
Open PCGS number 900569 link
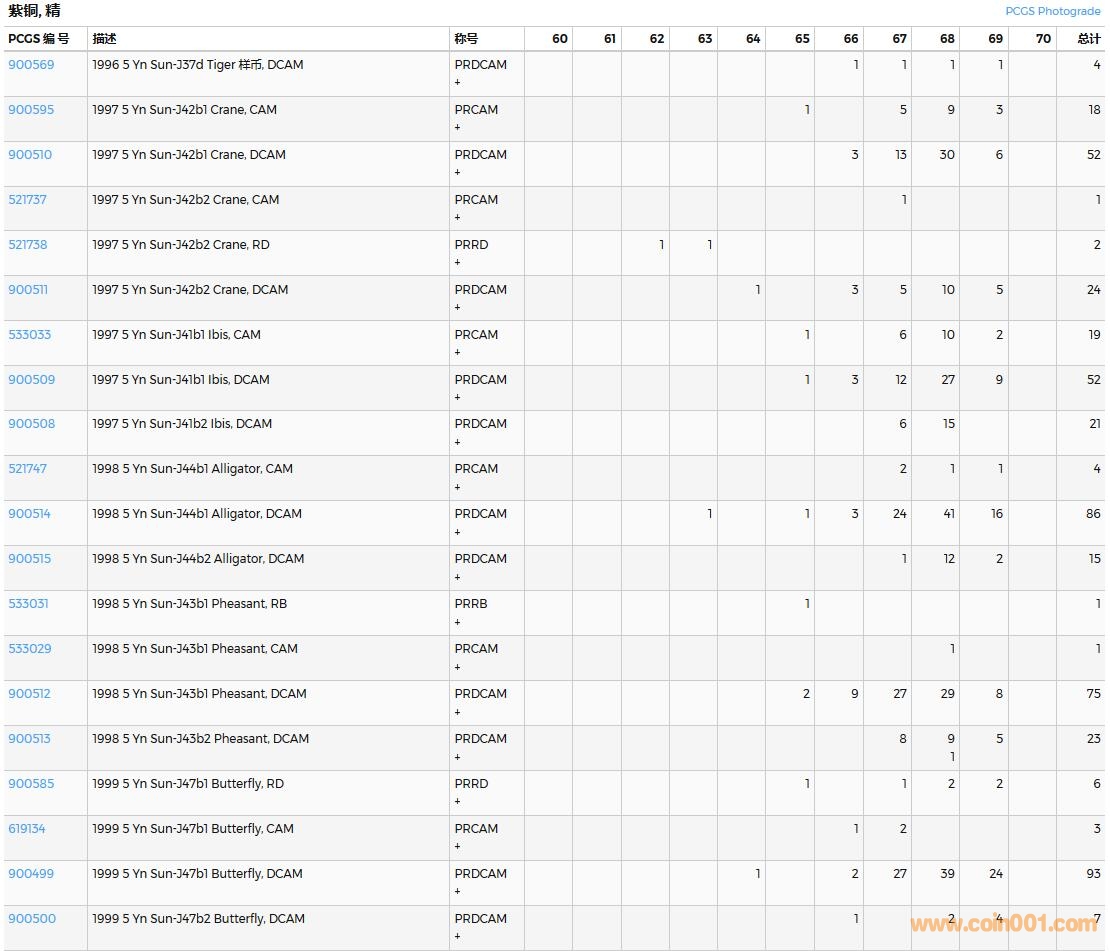tap(31, 65)
